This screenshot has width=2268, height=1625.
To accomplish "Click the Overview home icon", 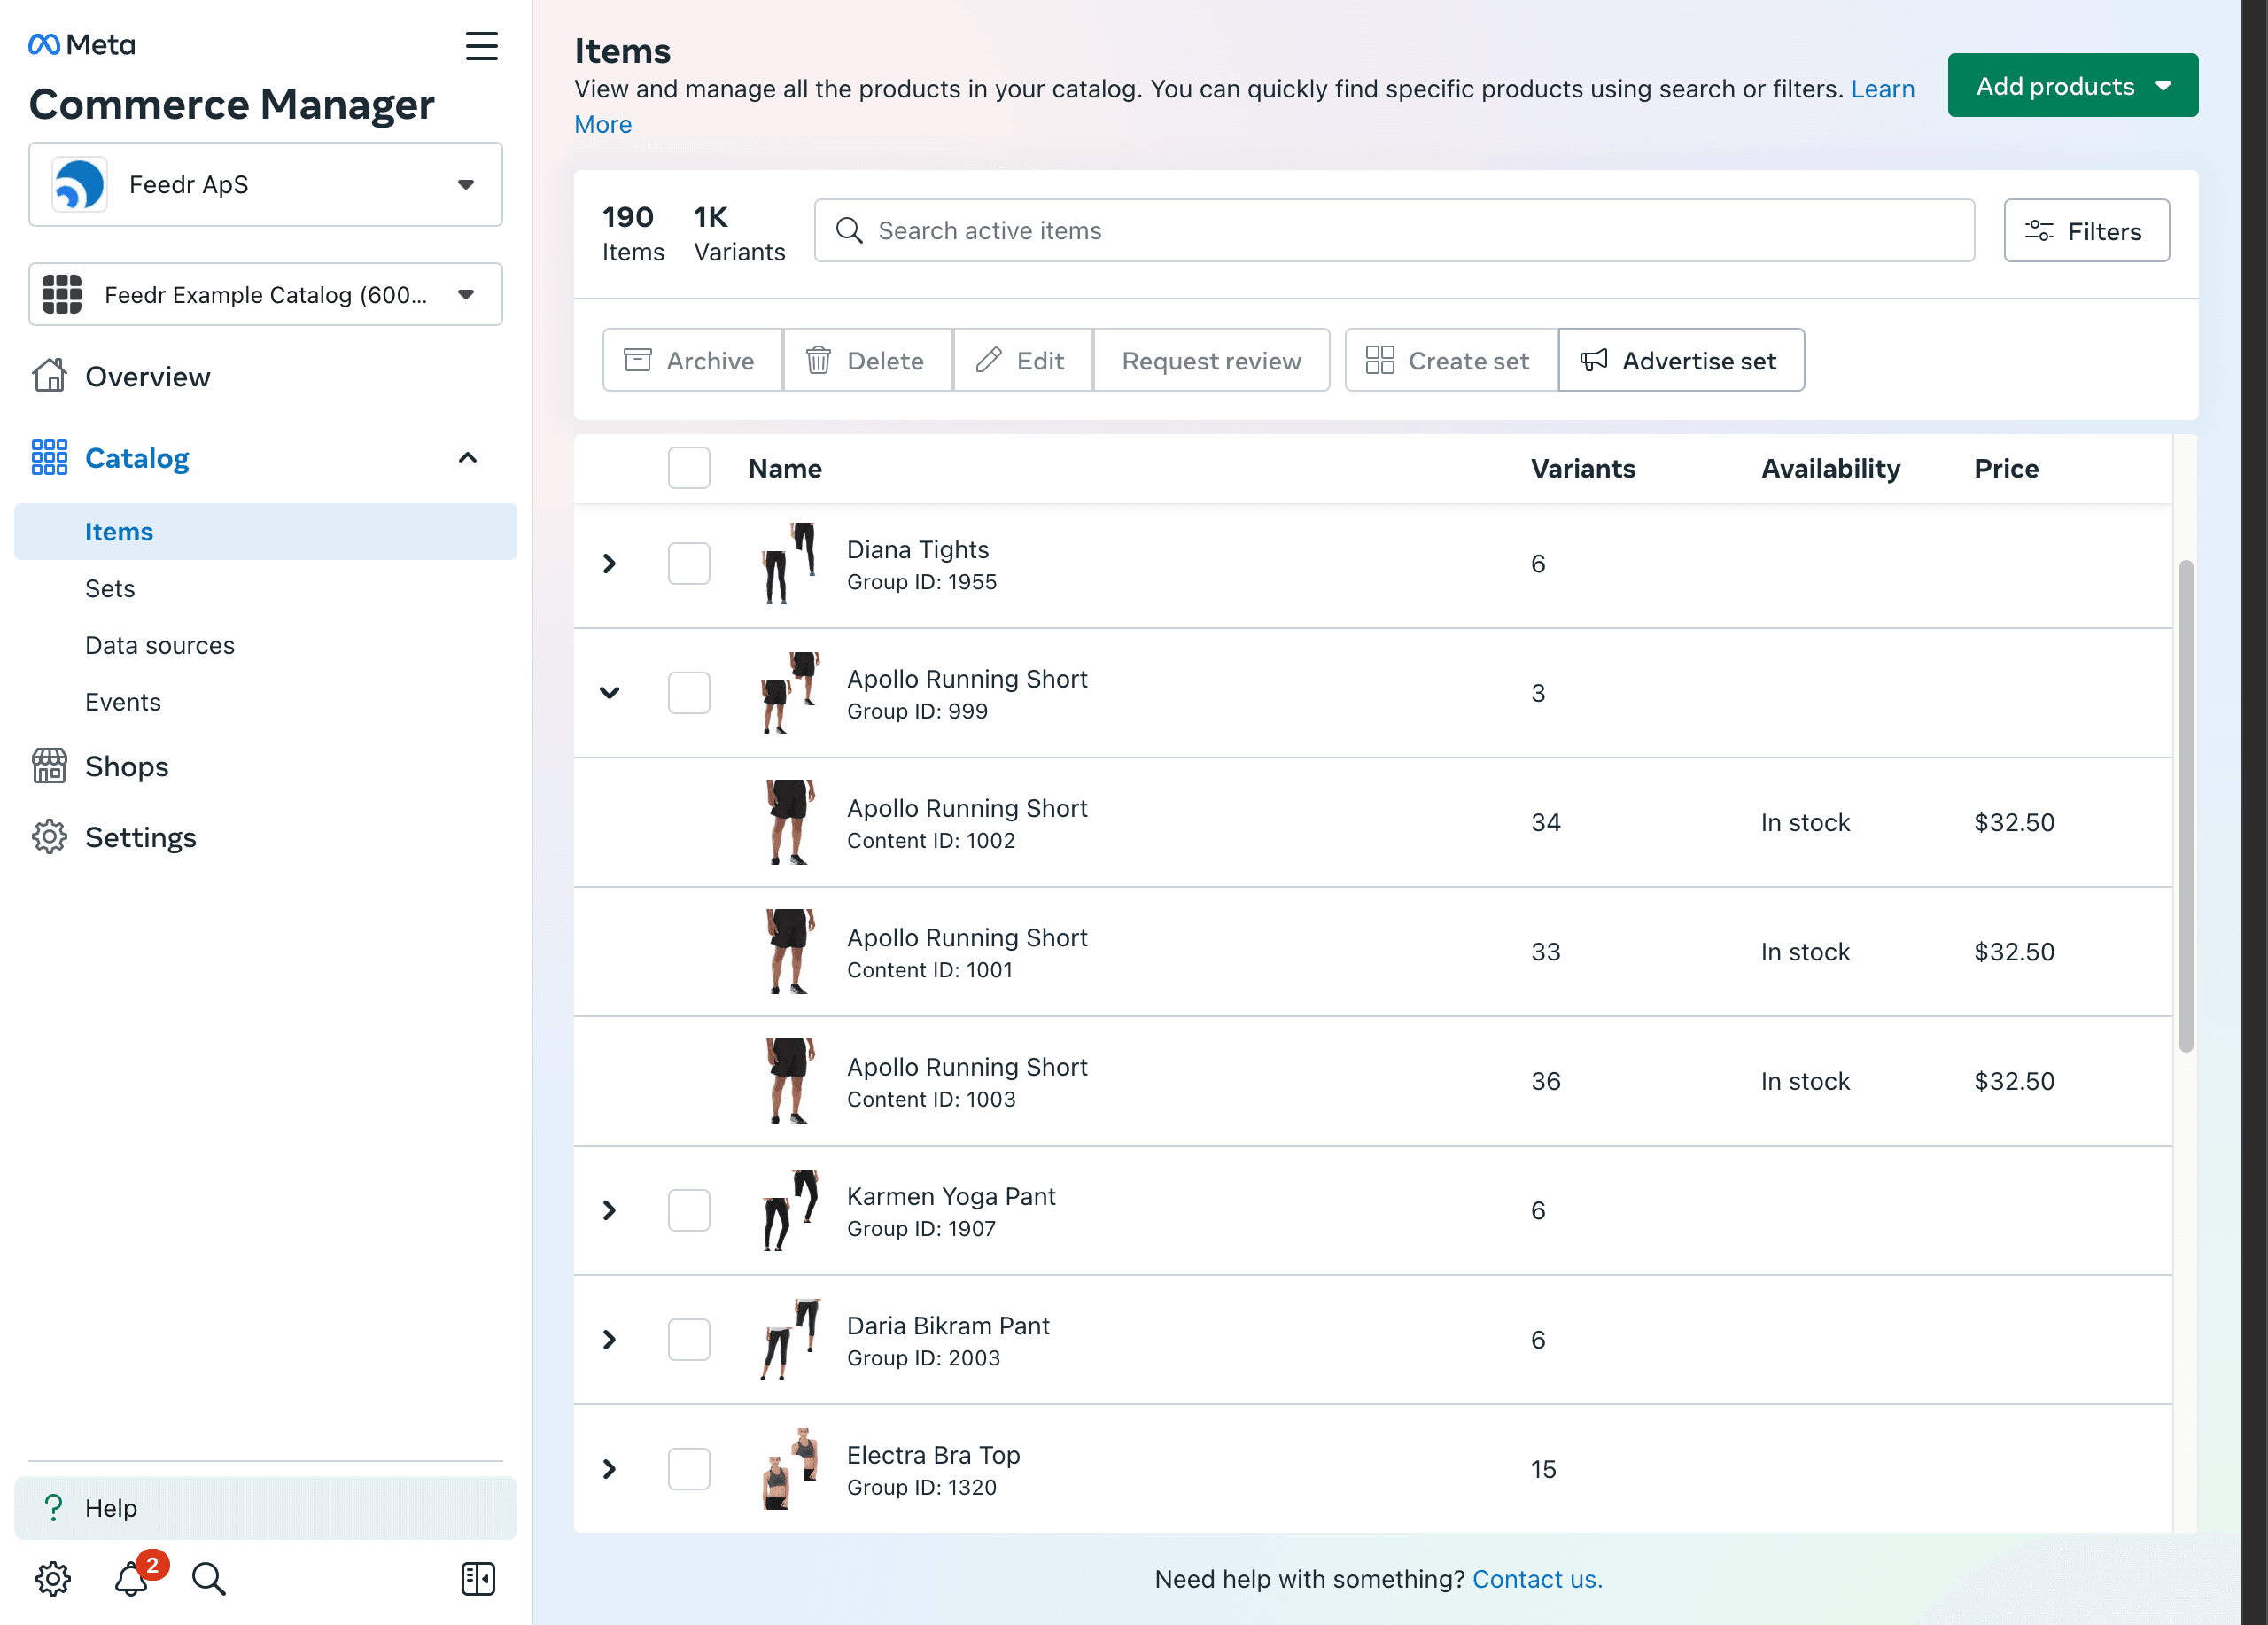I will click(x=49, y=376).
